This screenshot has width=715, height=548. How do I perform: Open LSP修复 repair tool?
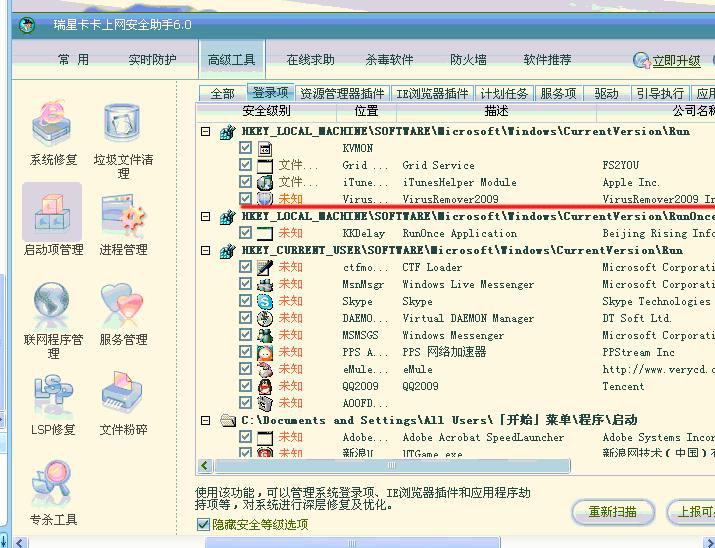tap(52, 404)
